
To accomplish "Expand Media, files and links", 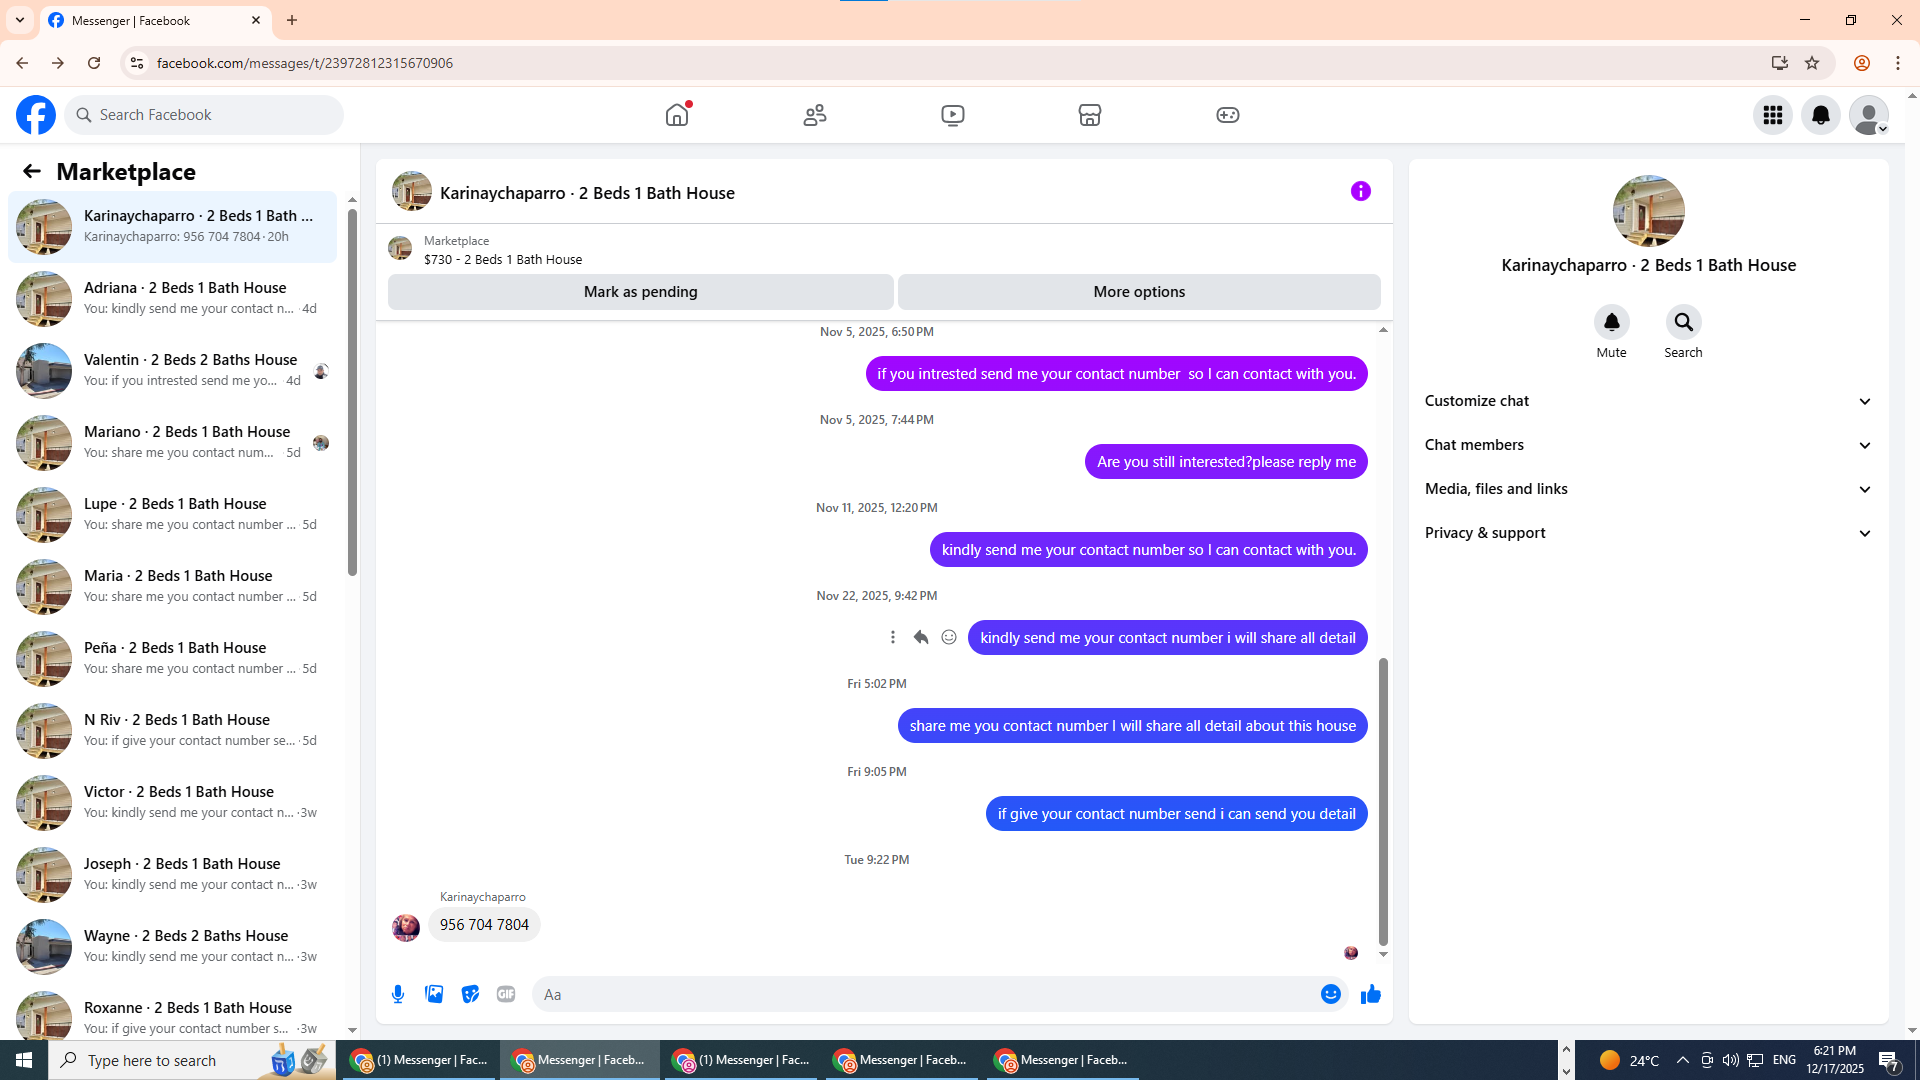I will 1647,489.
